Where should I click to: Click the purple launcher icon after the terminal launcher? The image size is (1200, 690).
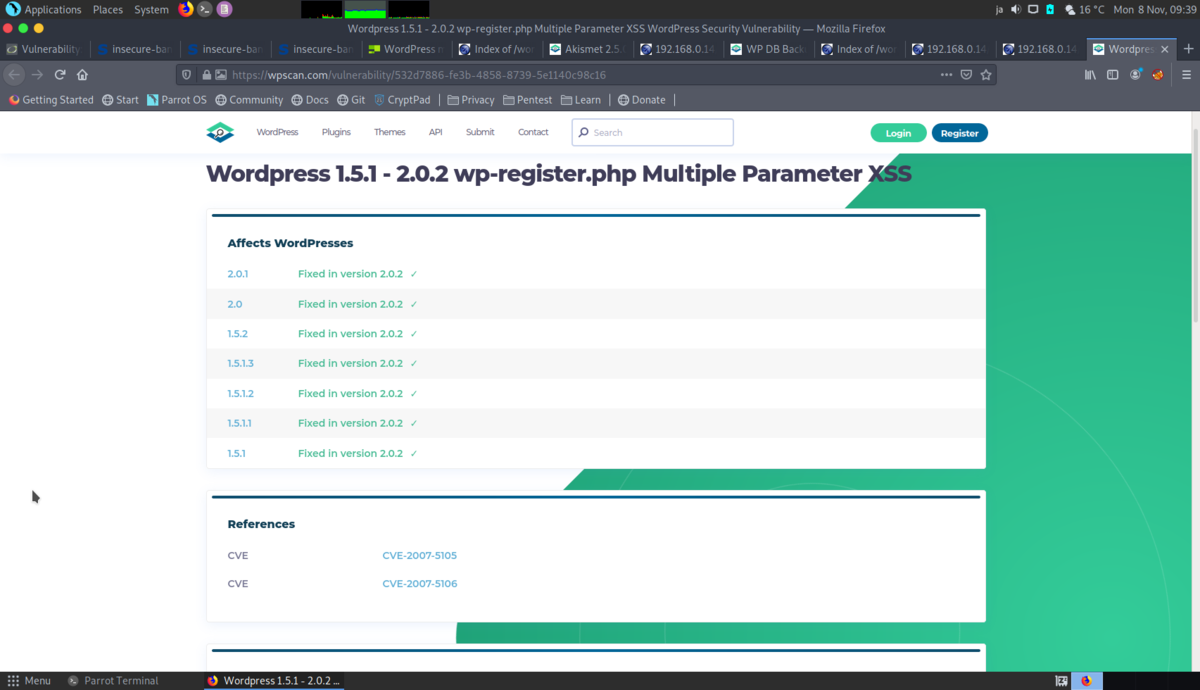pos(224,9)
